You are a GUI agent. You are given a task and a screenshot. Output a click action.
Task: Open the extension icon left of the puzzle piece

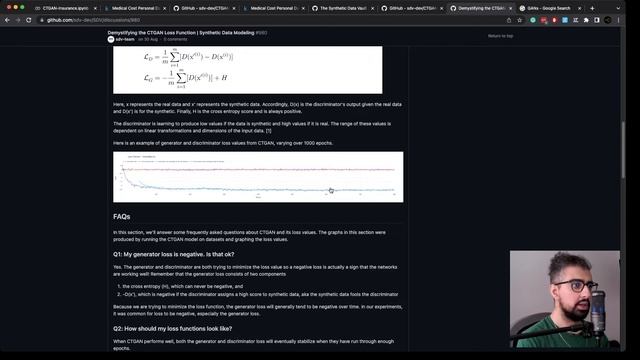(576, 20)
